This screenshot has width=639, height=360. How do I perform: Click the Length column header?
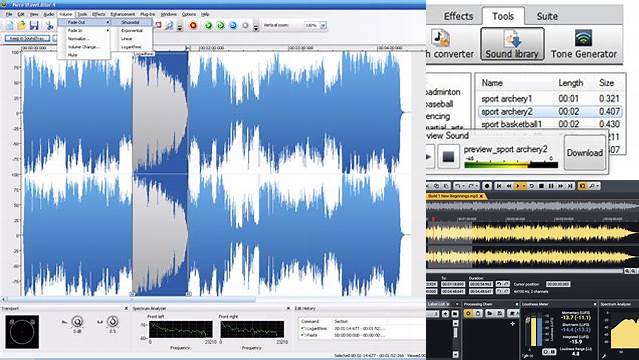click(x=571, y=83)
